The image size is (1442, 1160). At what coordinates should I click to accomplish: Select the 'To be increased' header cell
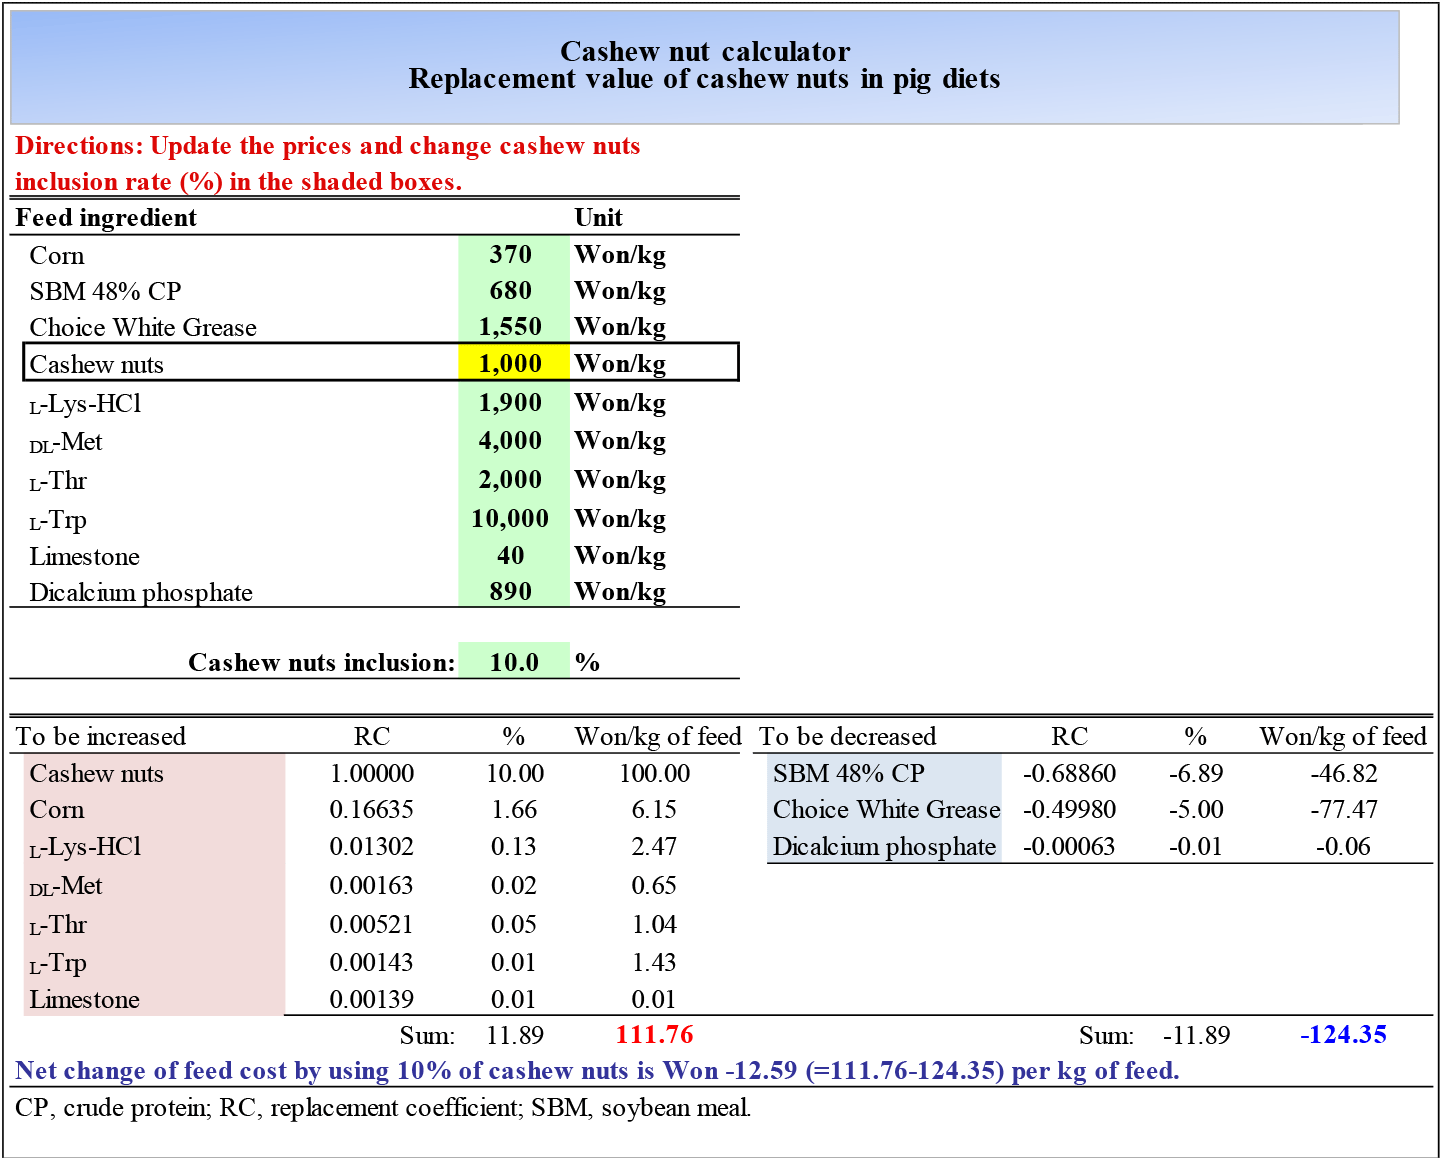pos(101,737)
